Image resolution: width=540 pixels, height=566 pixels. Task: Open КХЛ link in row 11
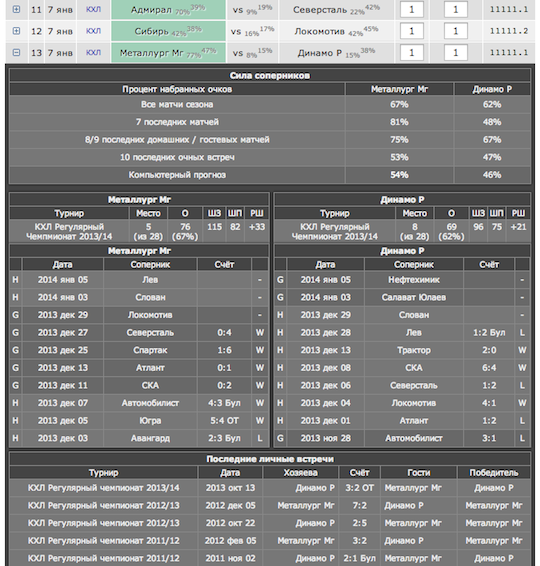tap(93, 9)
